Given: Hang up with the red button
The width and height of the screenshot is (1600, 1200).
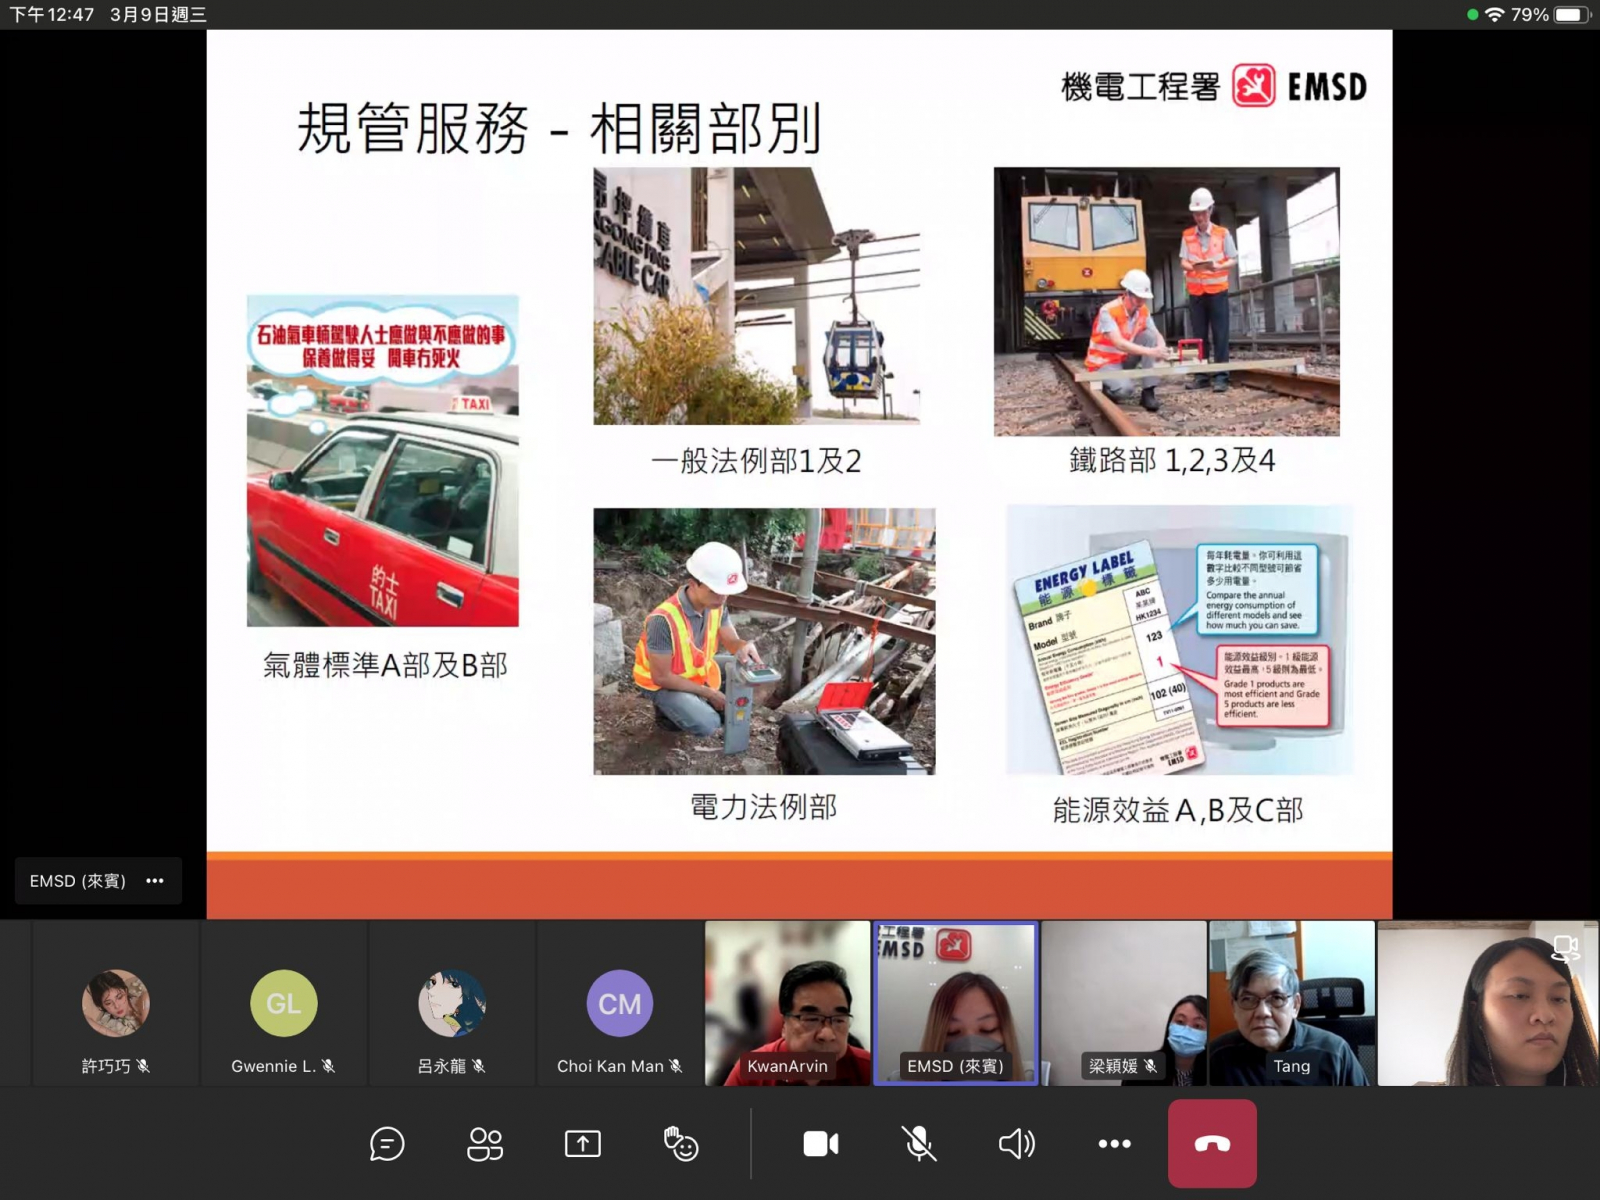Looking at the screenshot, I should (1212, 1144).
